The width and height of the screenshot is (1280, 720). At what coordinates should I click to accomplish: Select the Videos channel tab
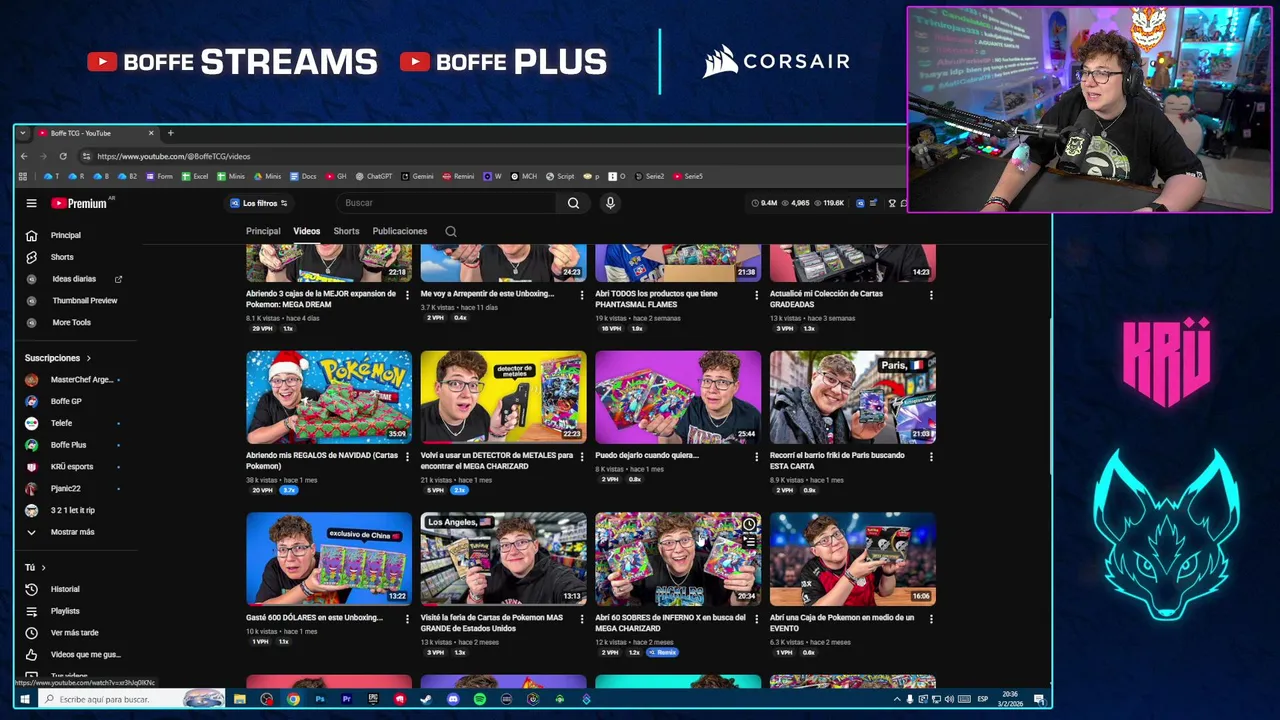306,231
